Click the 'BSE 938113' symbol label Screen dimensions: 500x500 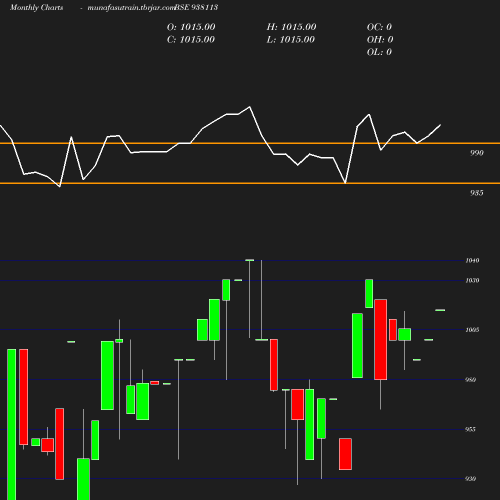[x=196, y=7]
